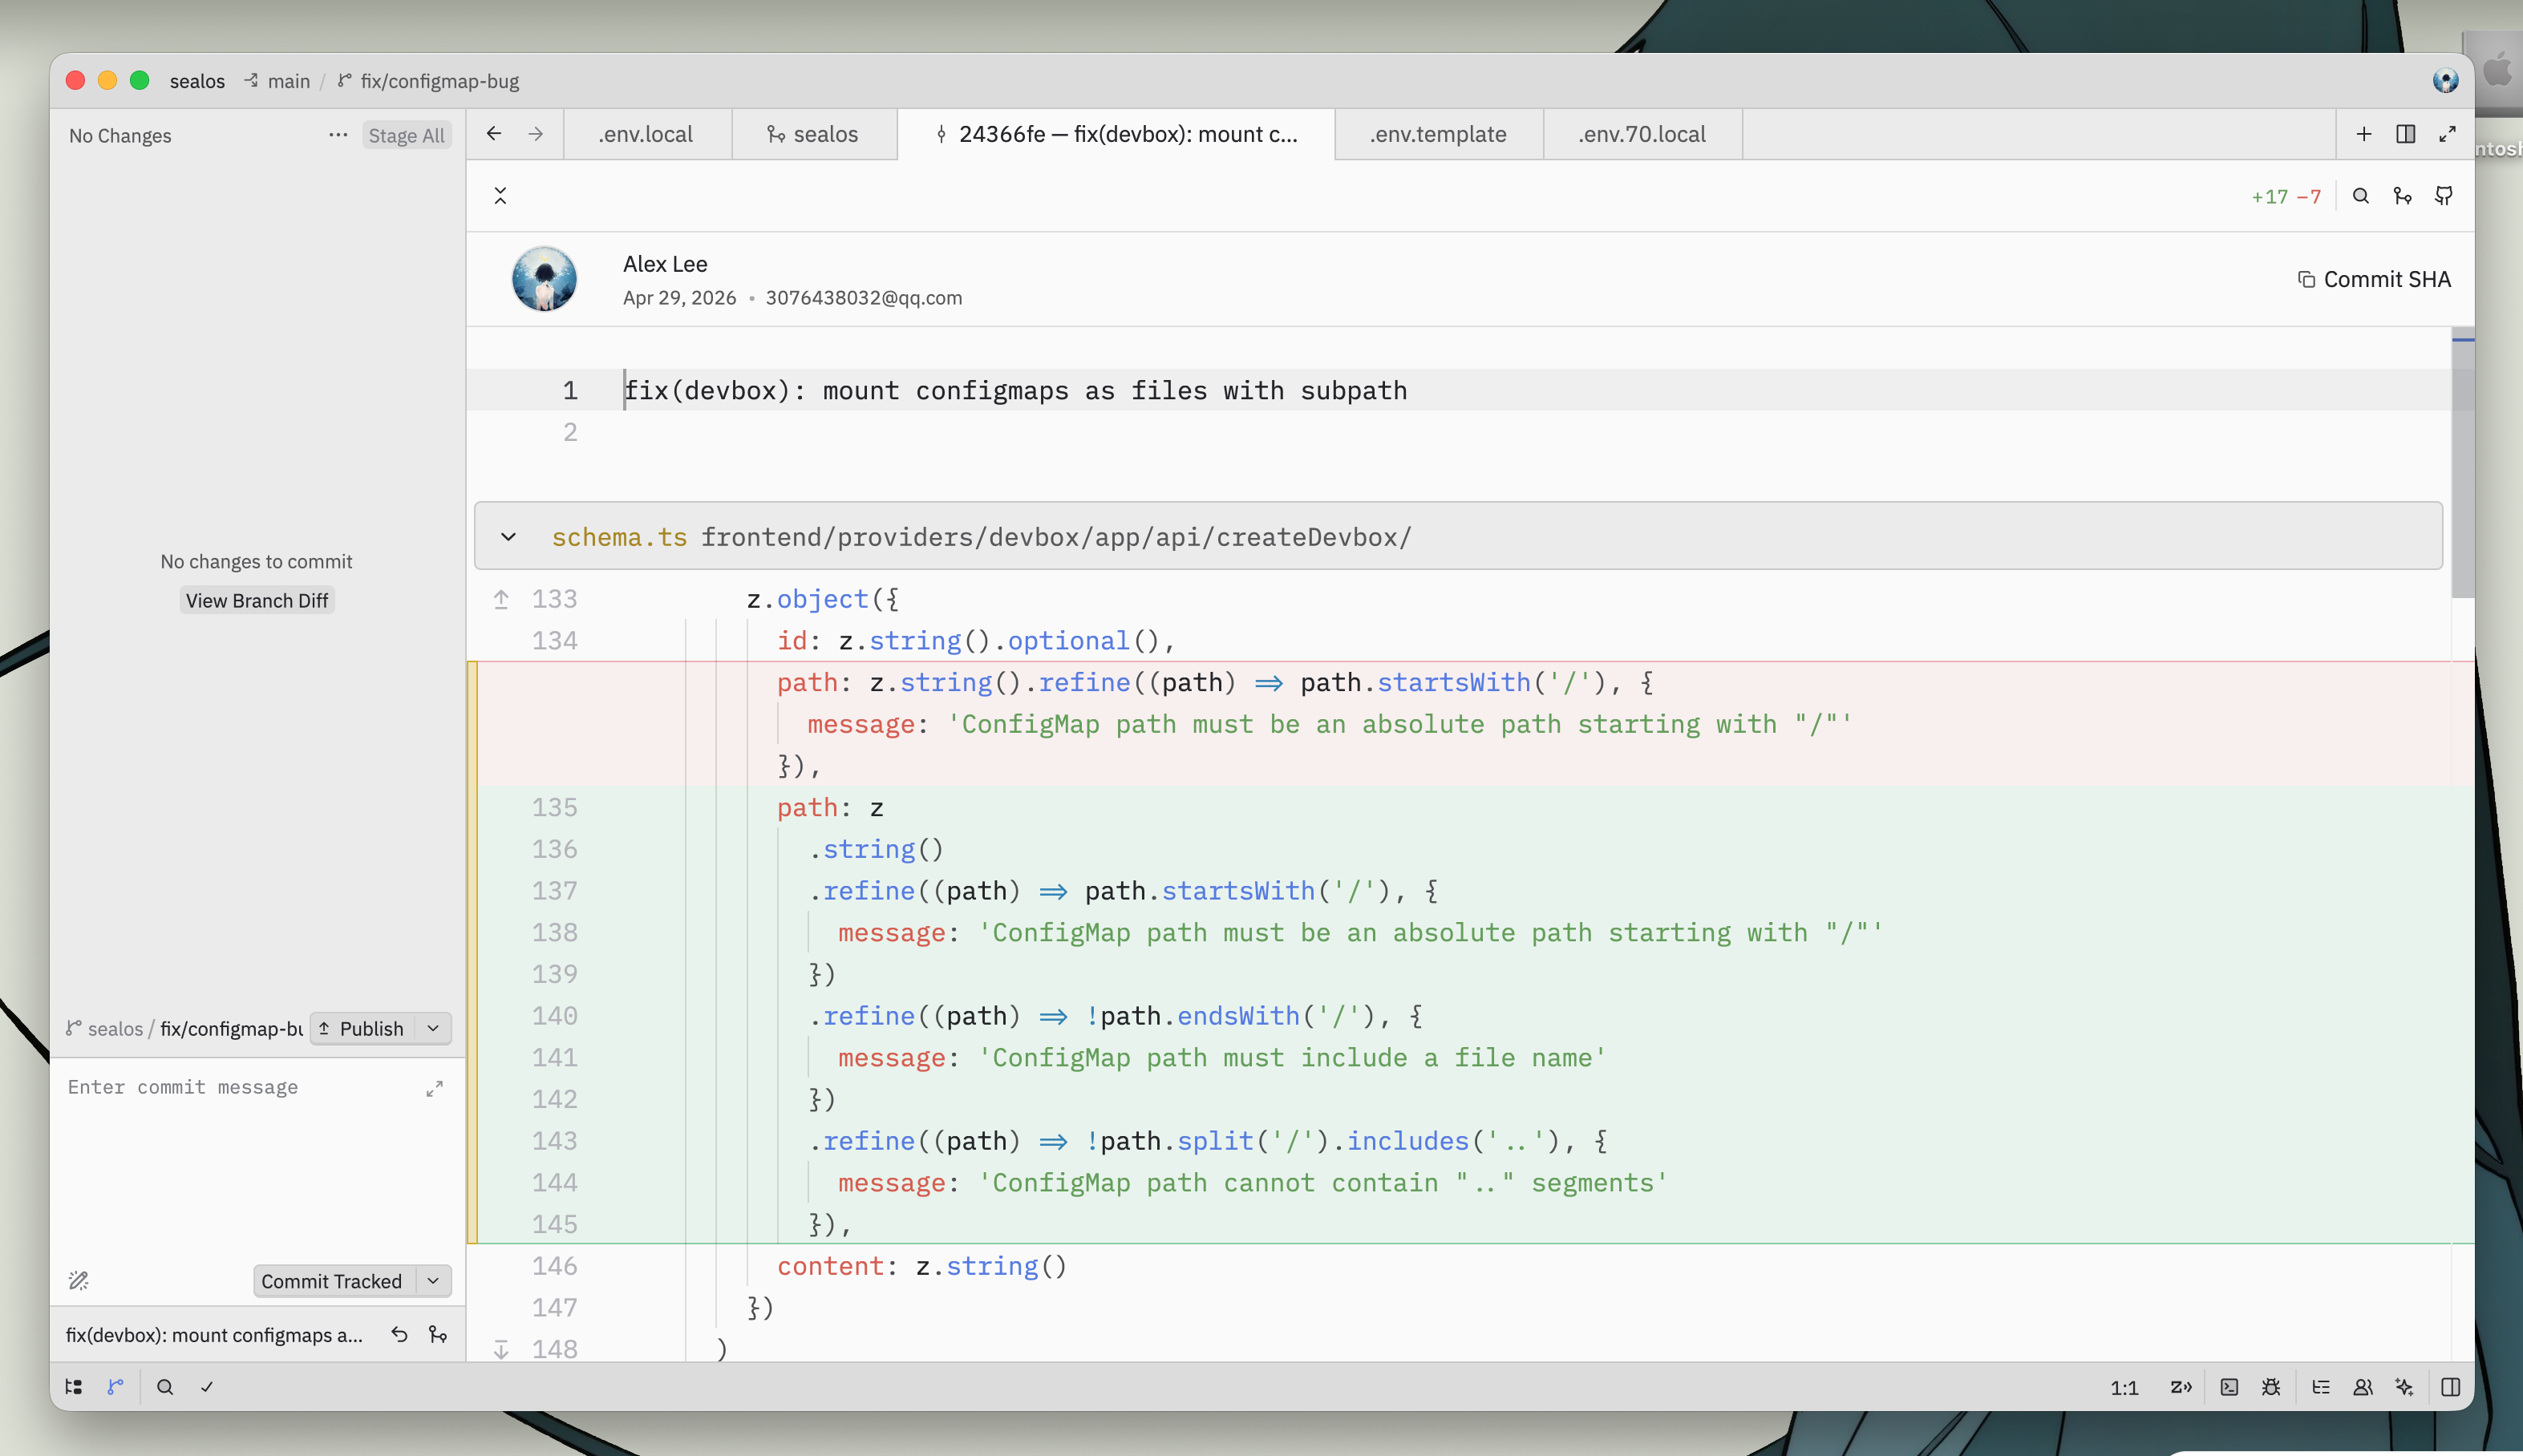Open the sealos project switcher in title bar

pyautogui.click(x=197, y=81)
